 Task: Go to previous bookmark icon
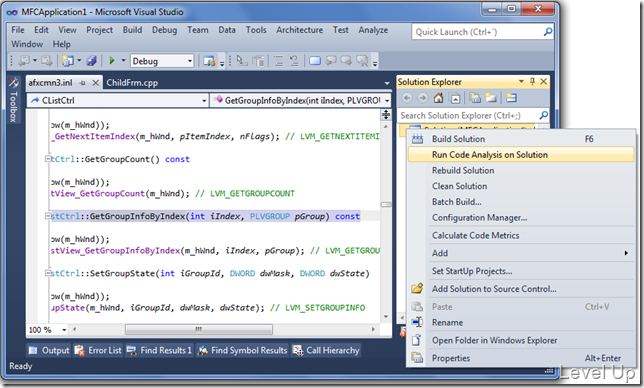(x=331, y=61)
